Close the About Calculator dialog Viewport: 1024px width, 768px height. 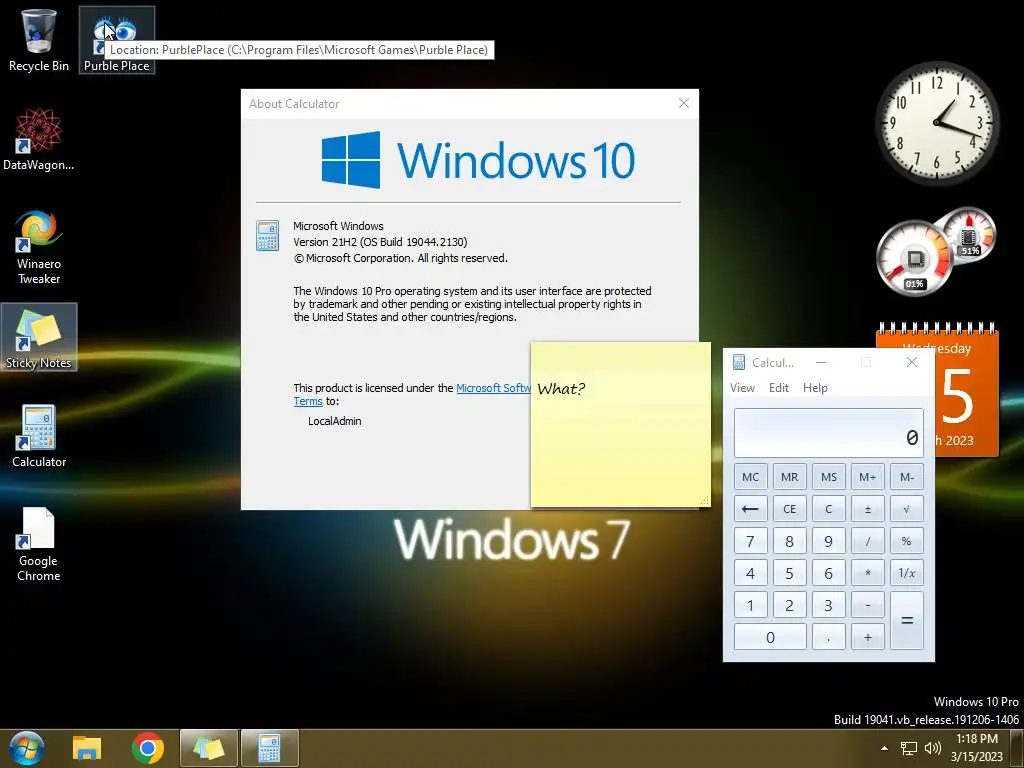[x=684, y=104]
